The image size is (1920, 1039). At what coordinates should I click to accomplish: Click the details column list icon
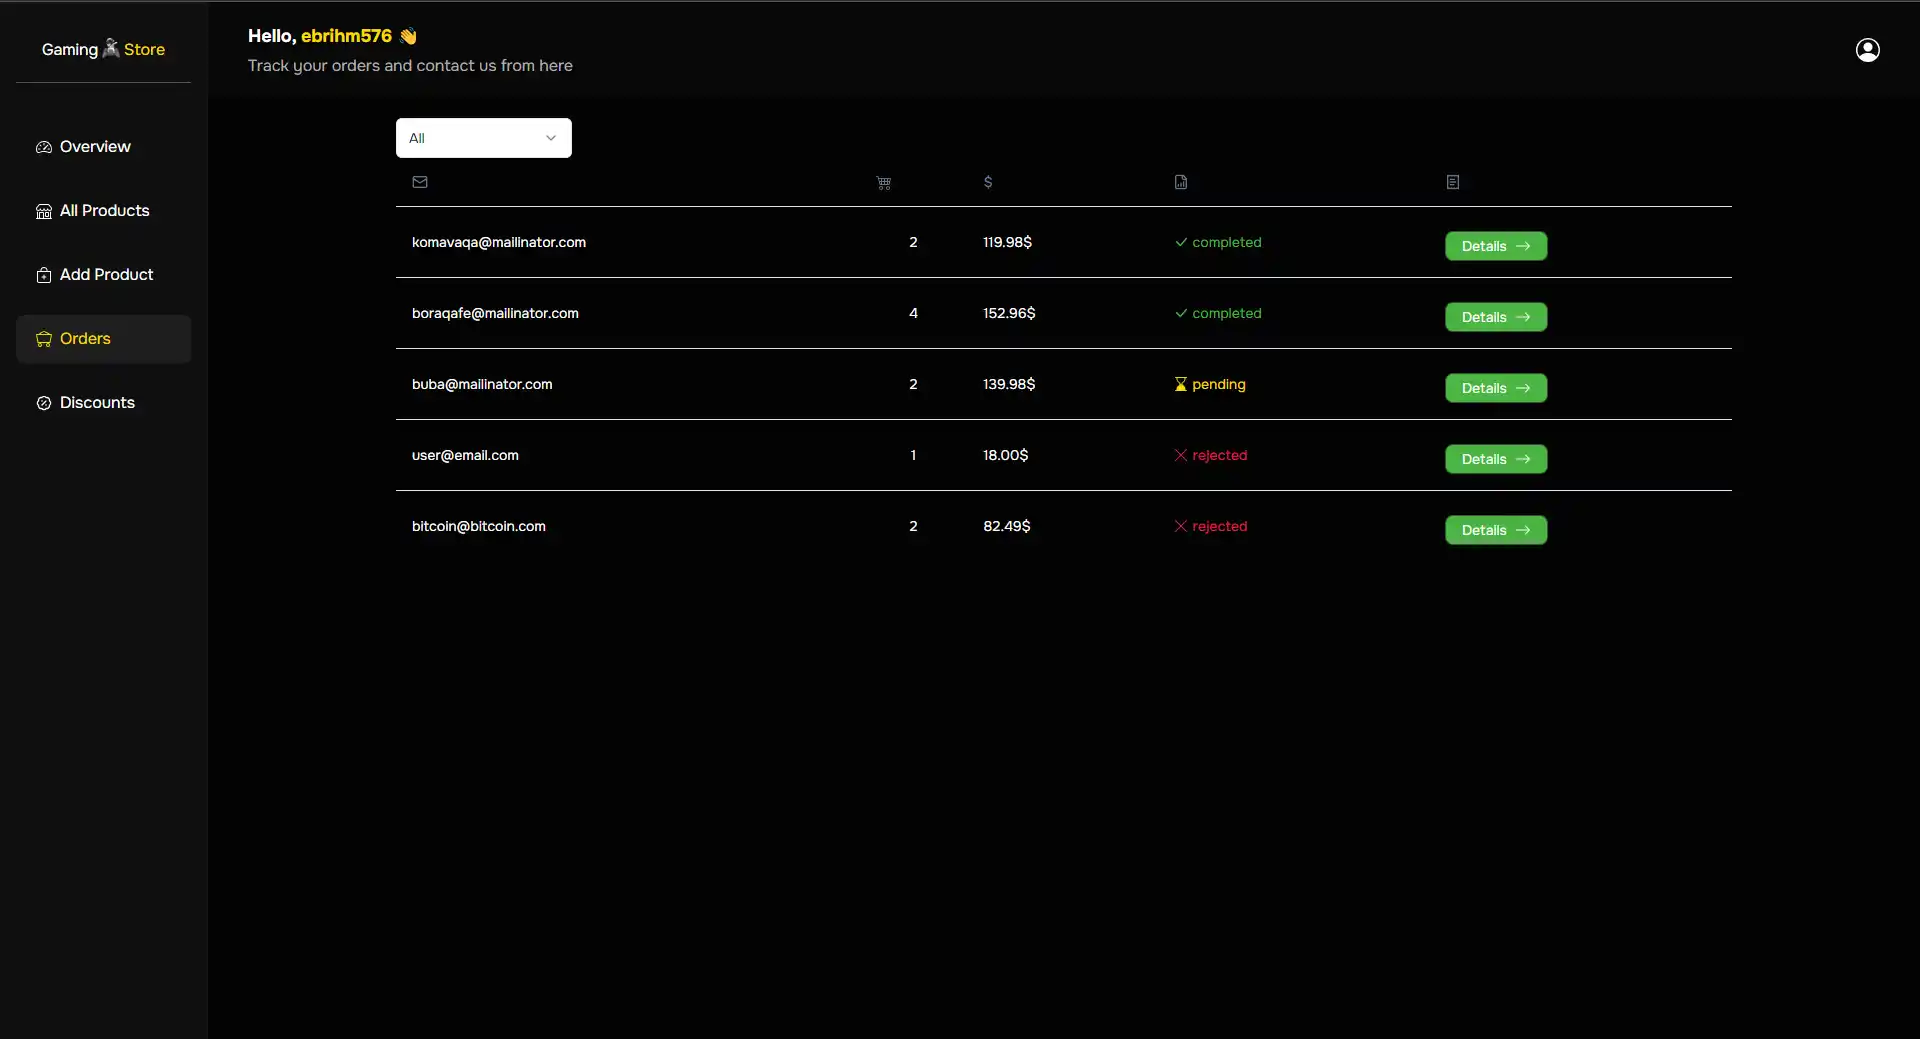pos(1453,182)
